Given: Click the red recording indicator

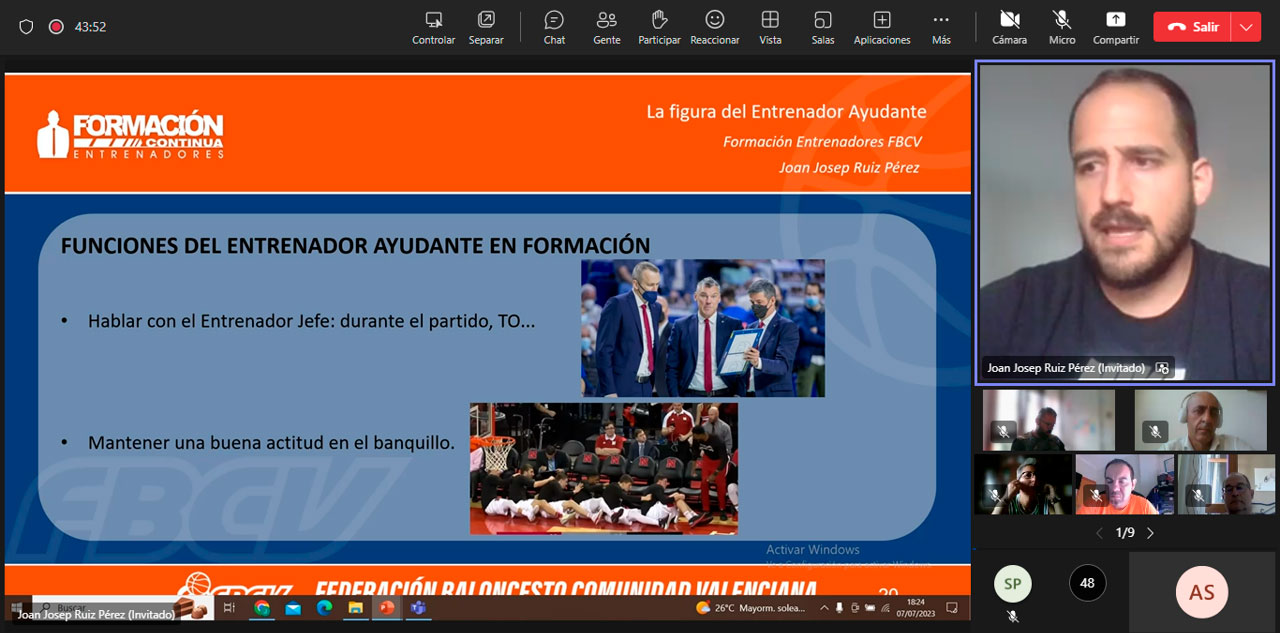Looking at the screenshot, I should click(x=56, y=27).
